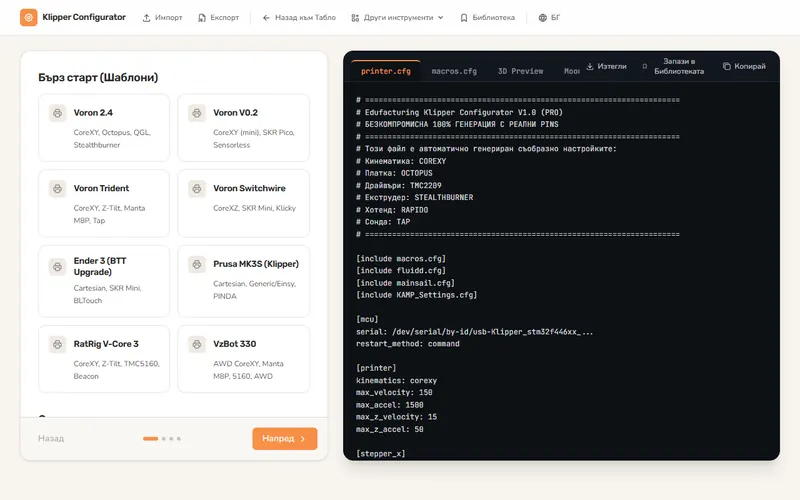Open the БГ language selector
The width and height of the screenshot is (800, 500).
point(549,18)
